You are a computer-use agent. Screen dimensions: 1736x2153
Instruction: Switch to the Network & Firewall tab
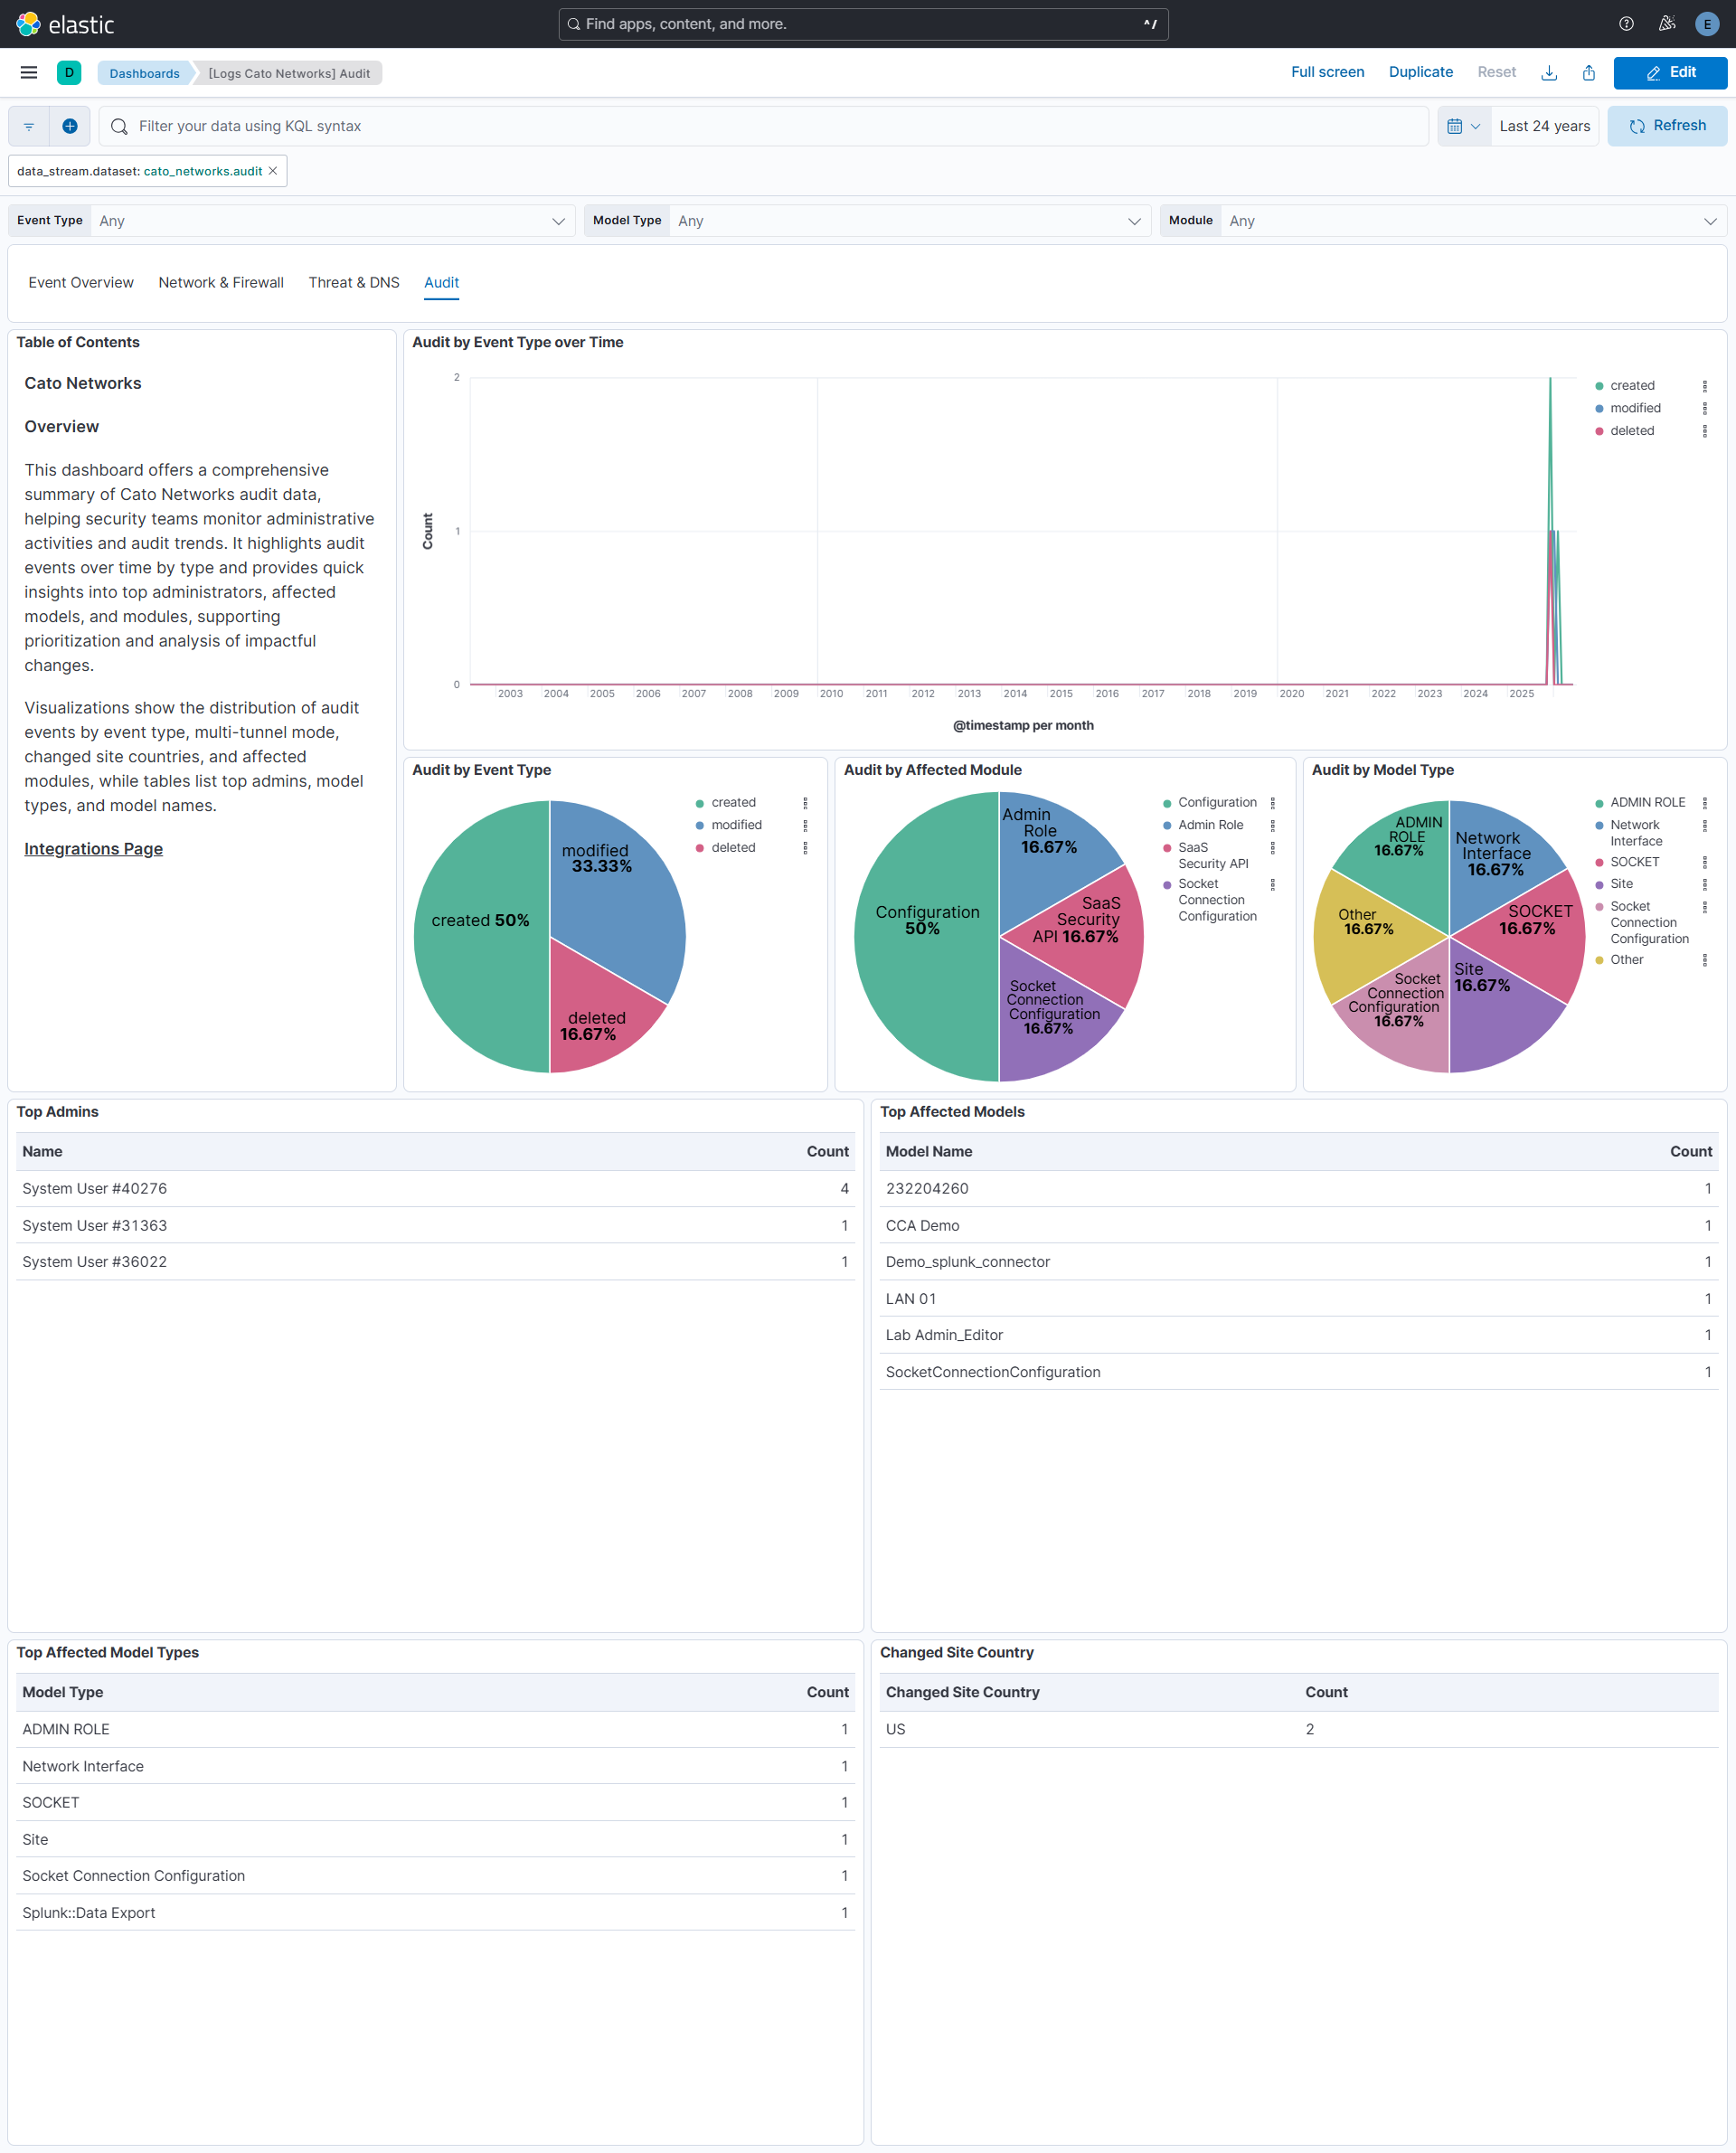221,283
